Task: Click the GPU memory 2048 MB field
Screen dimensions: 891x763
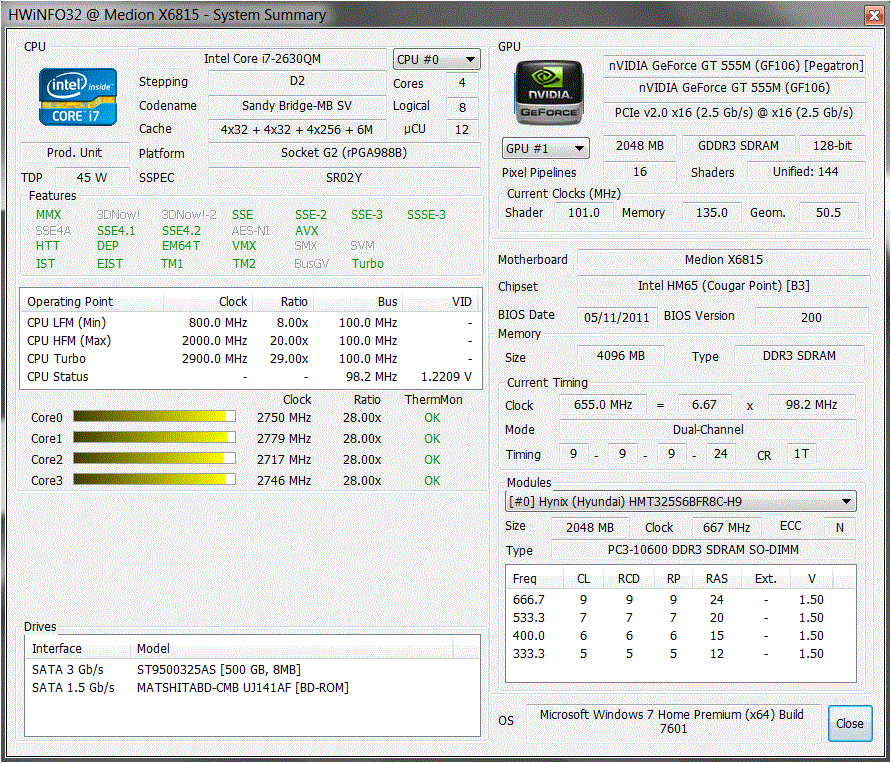Action: [x=640, y=145]
